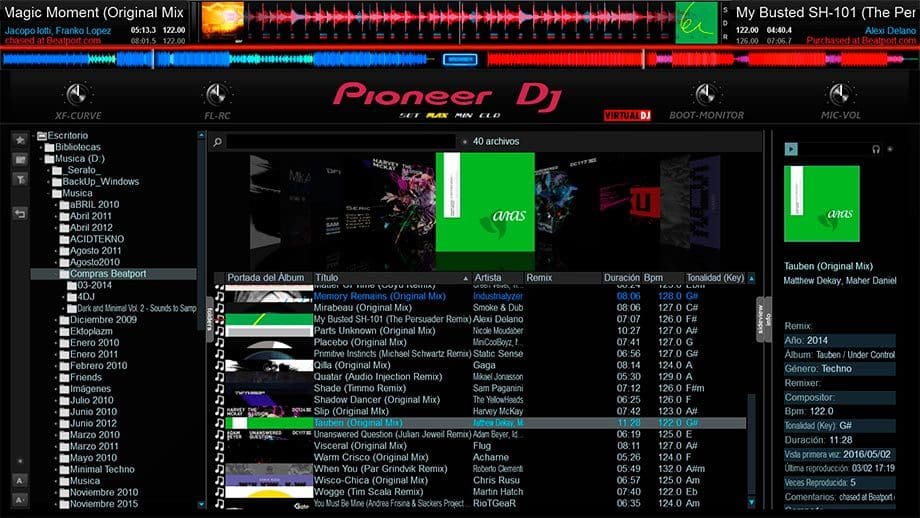Select the MAX window mode
Image resolution: width=920 pixels, height=518 pixels.
click(x=437, y=116)
